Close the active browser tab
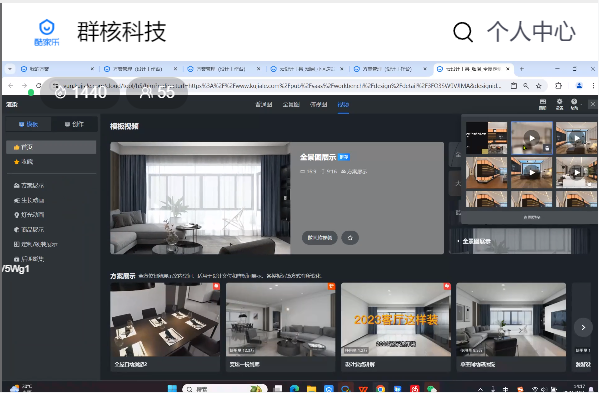599x393 pixels. click(x=508, y=69)
